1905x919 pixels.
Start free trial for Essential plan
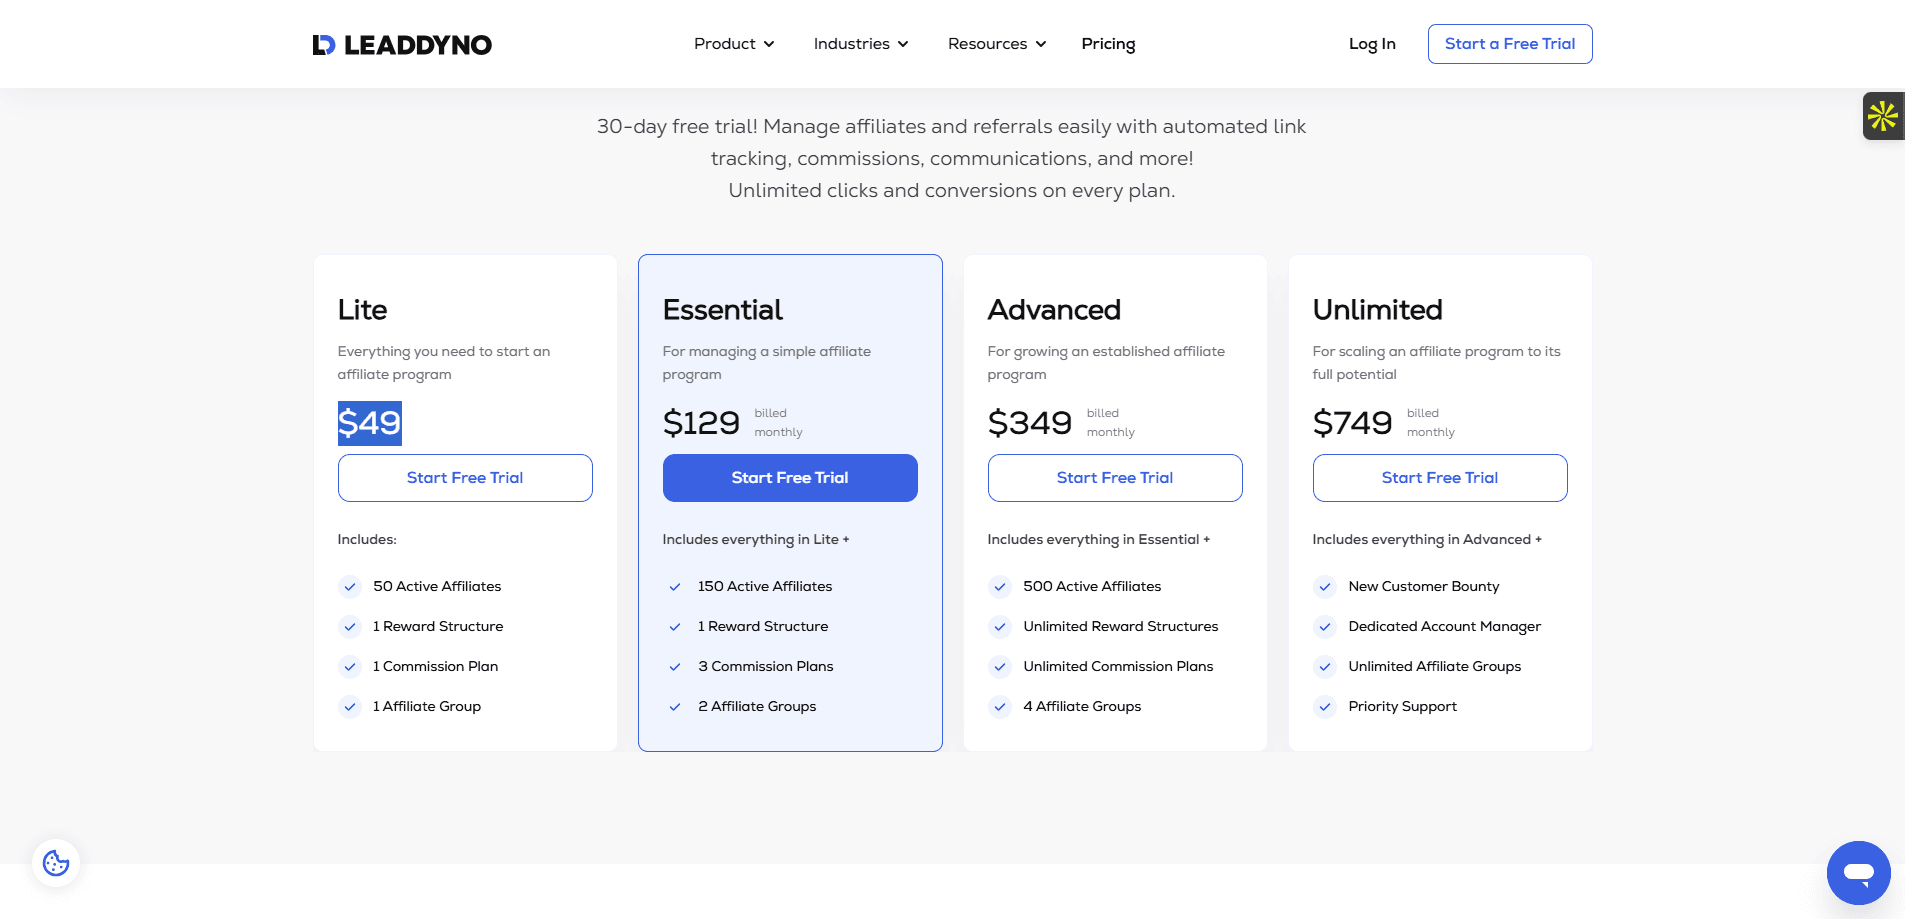point(789,478)
